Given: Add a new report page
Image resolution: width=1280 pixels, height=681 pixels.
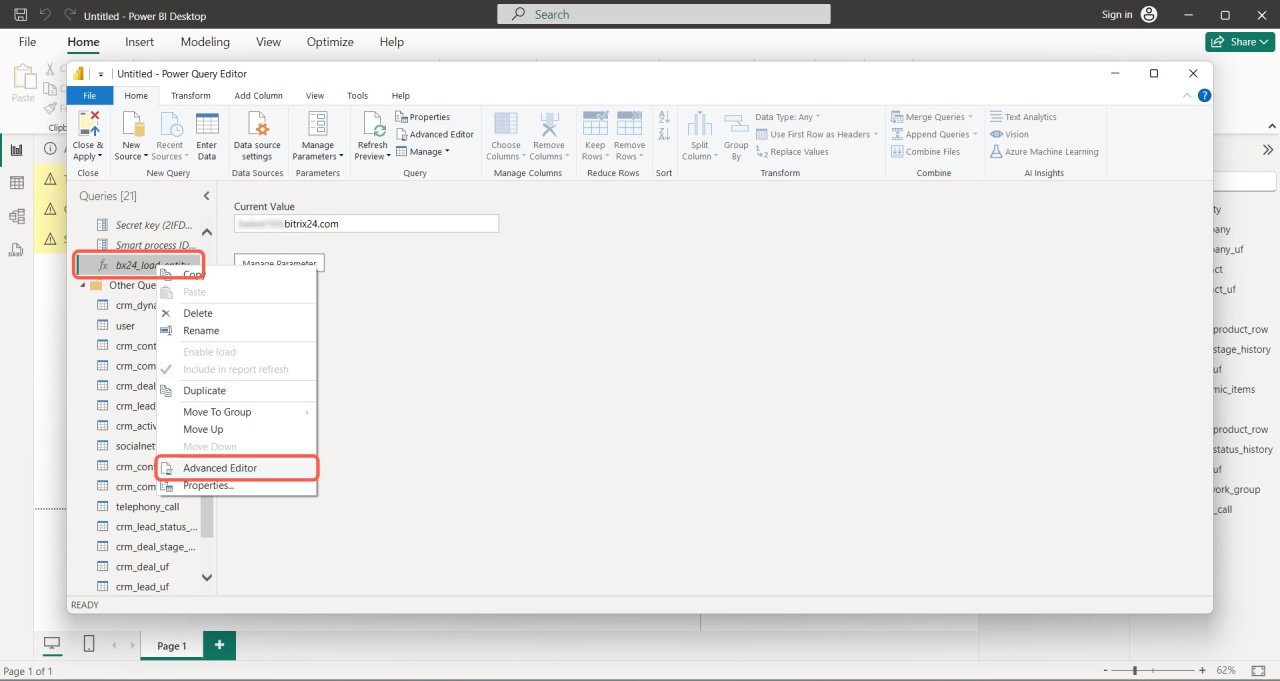Looking at the screenshot, I should [219, 646].
